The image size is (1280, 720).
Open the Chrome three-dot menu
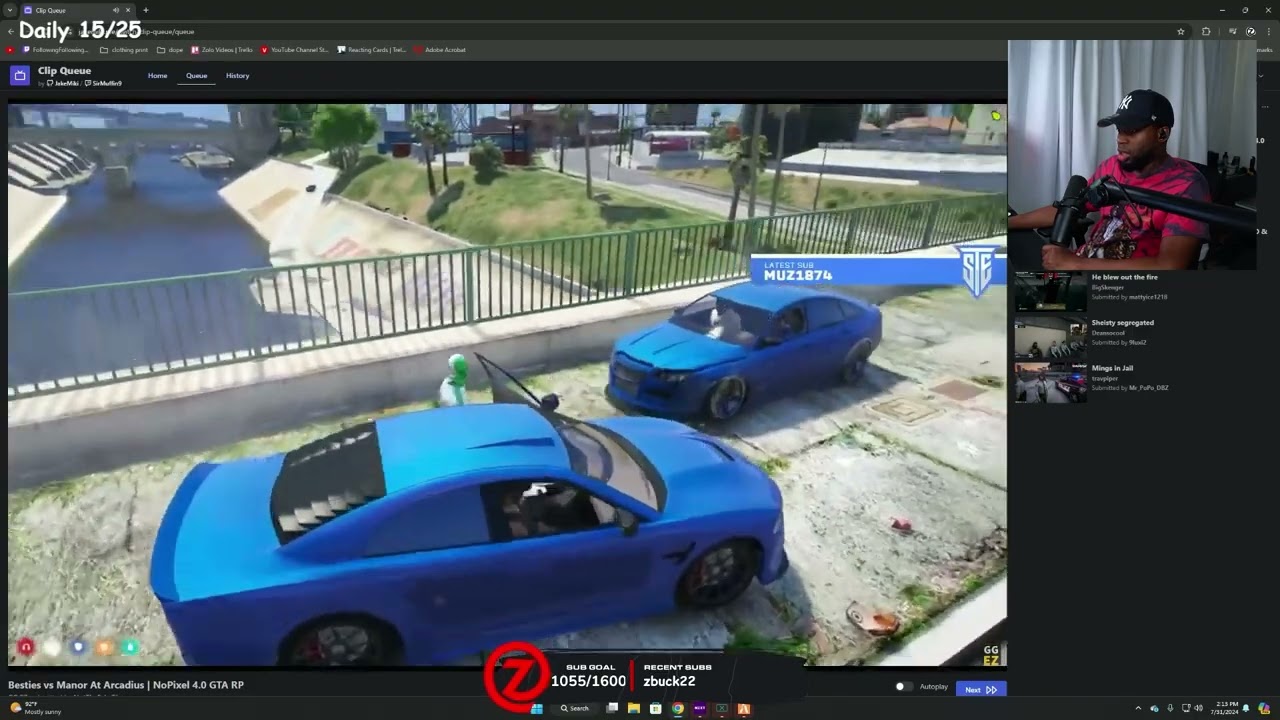coord(1267,31)
